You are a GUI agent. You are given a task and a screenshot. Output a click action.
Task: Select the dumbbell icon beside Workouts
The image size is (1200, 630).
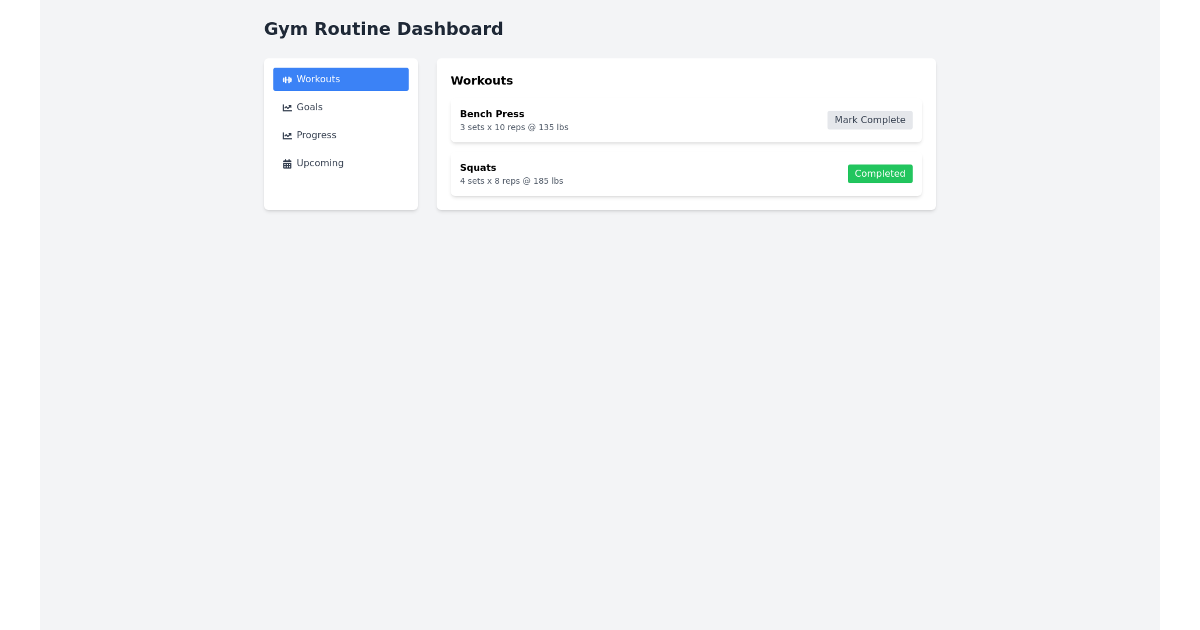tap(287, 79)
